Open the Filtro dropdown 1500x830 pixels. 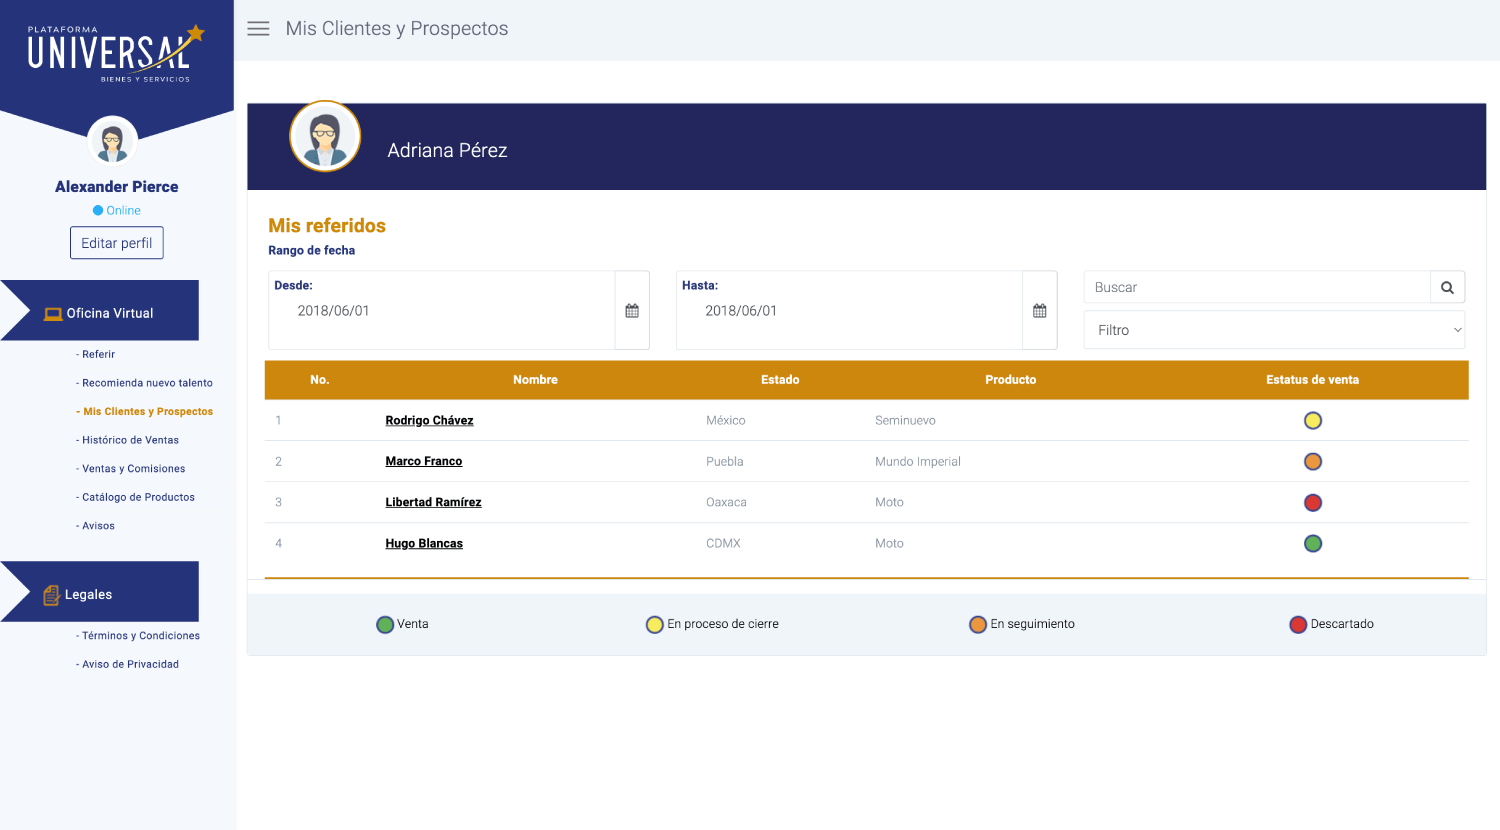pos(1274,330)
